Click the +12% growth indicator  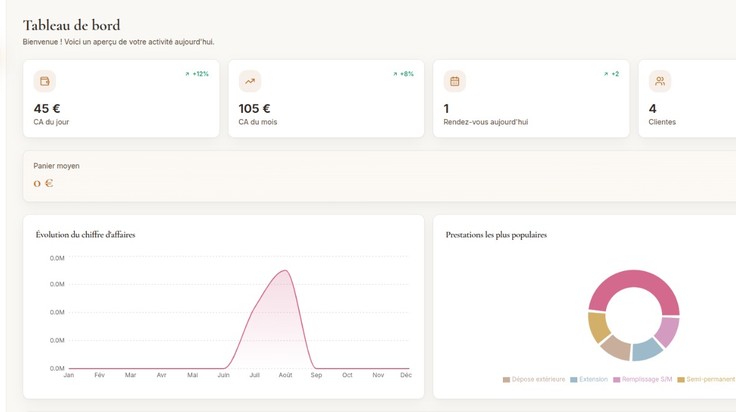pos(197,74)
